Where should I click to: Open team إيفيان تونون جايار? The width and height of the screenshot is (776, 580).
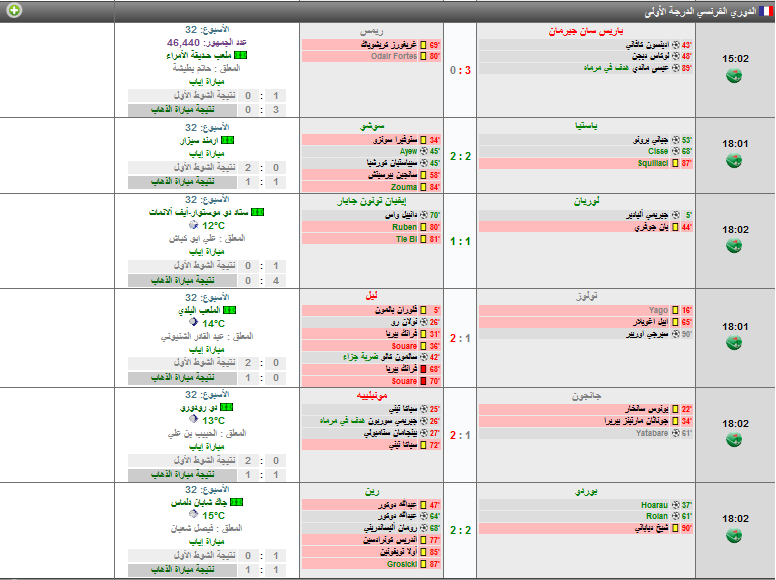pos(372,201)
